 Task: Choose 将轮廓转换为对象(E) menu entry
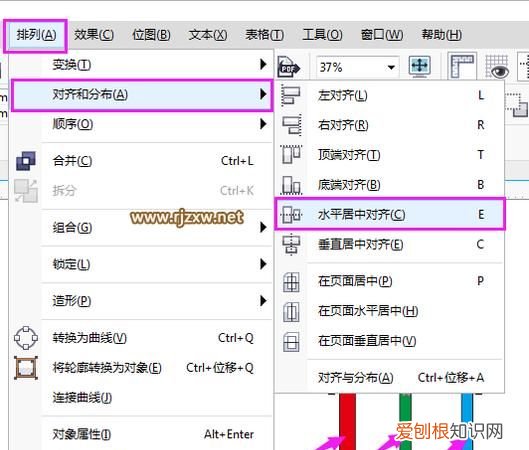[142, 368]
